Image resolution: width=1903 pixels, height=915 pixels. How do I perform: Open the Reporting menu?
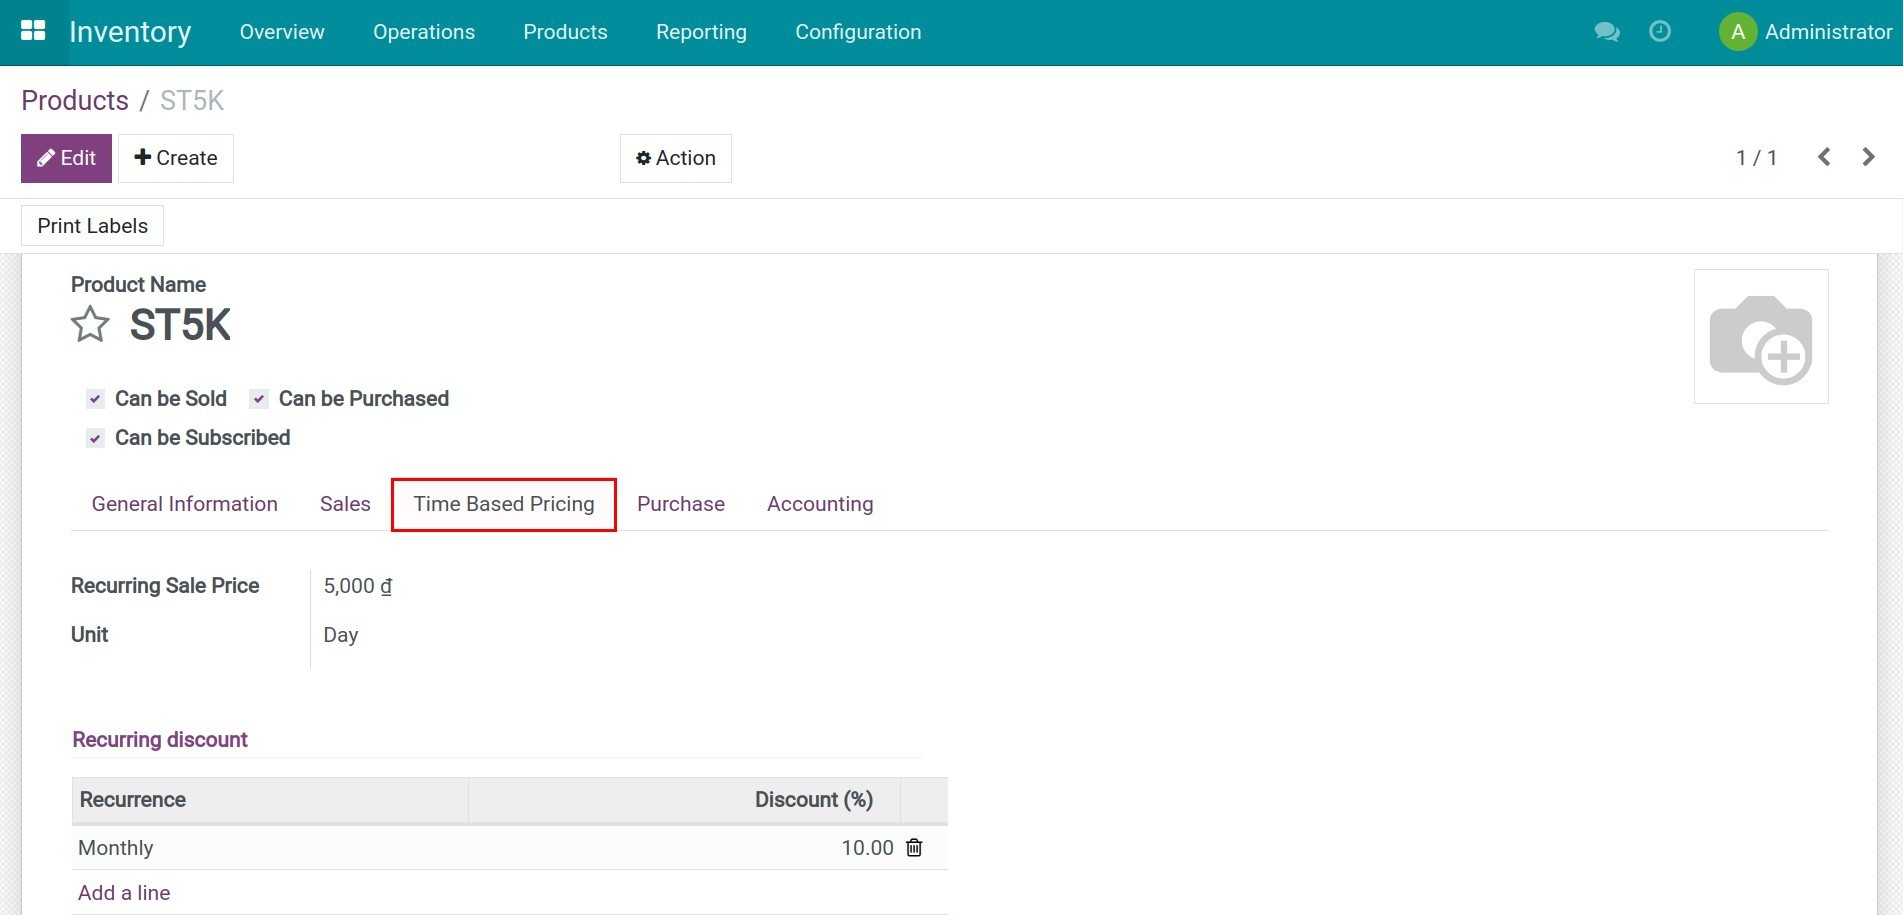(x=701, y=31)
